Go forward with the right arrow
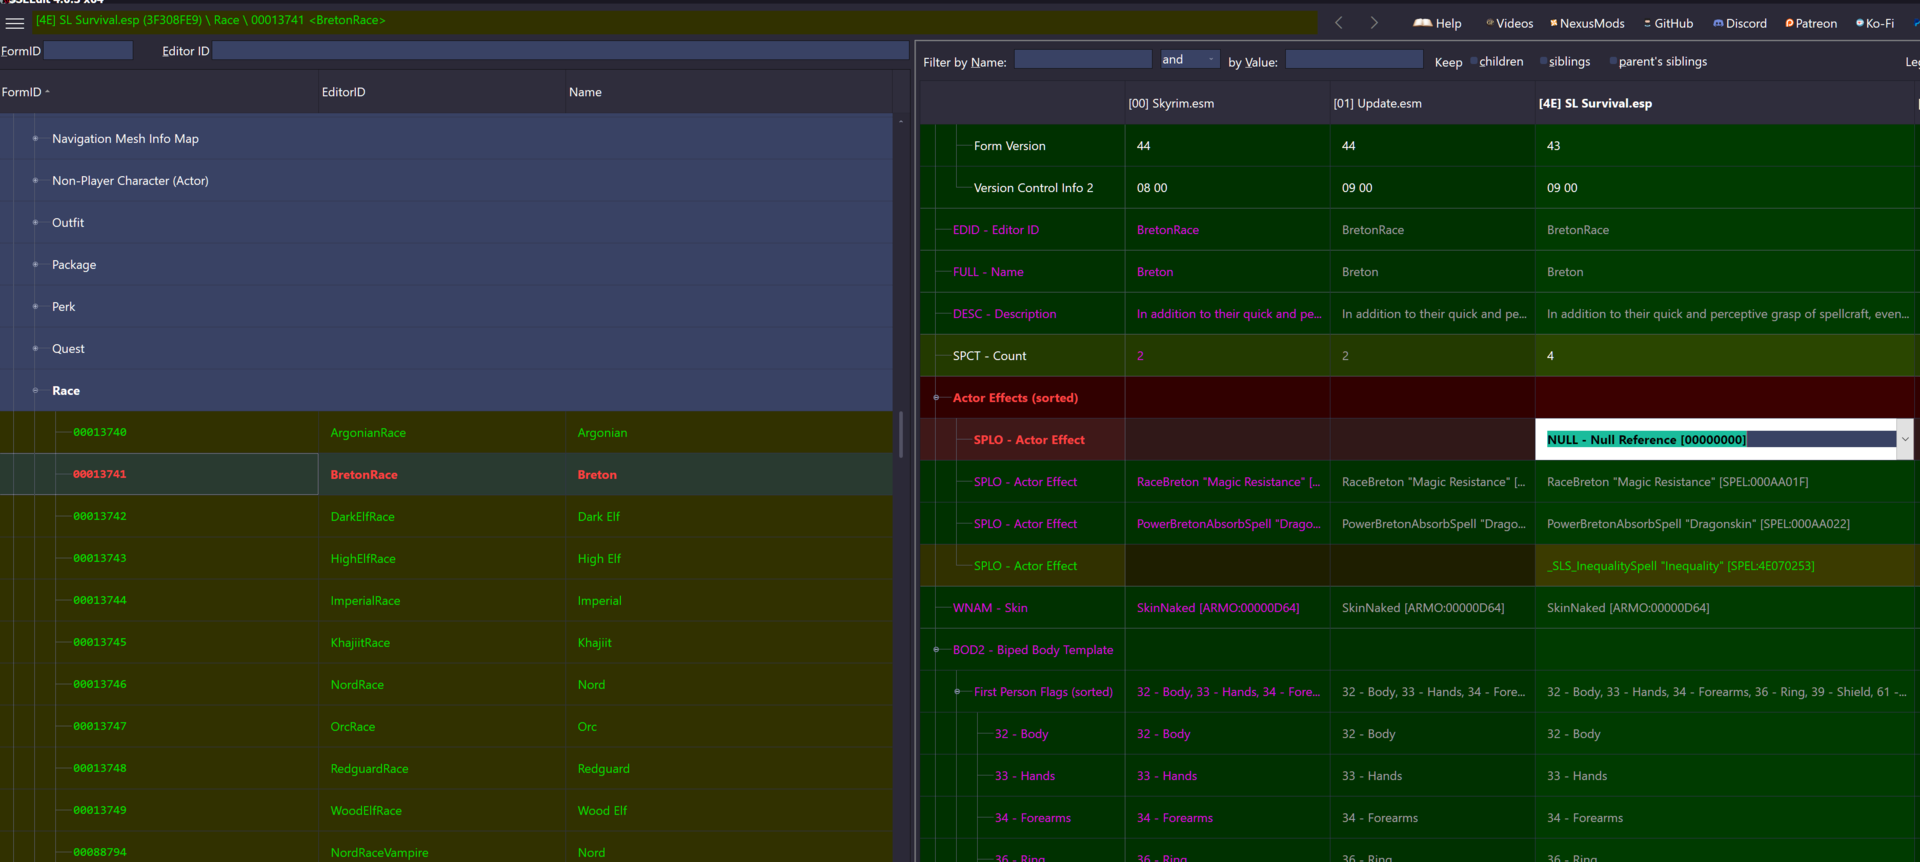This screenshot has height=862, width=1920. click(1374, 22)
